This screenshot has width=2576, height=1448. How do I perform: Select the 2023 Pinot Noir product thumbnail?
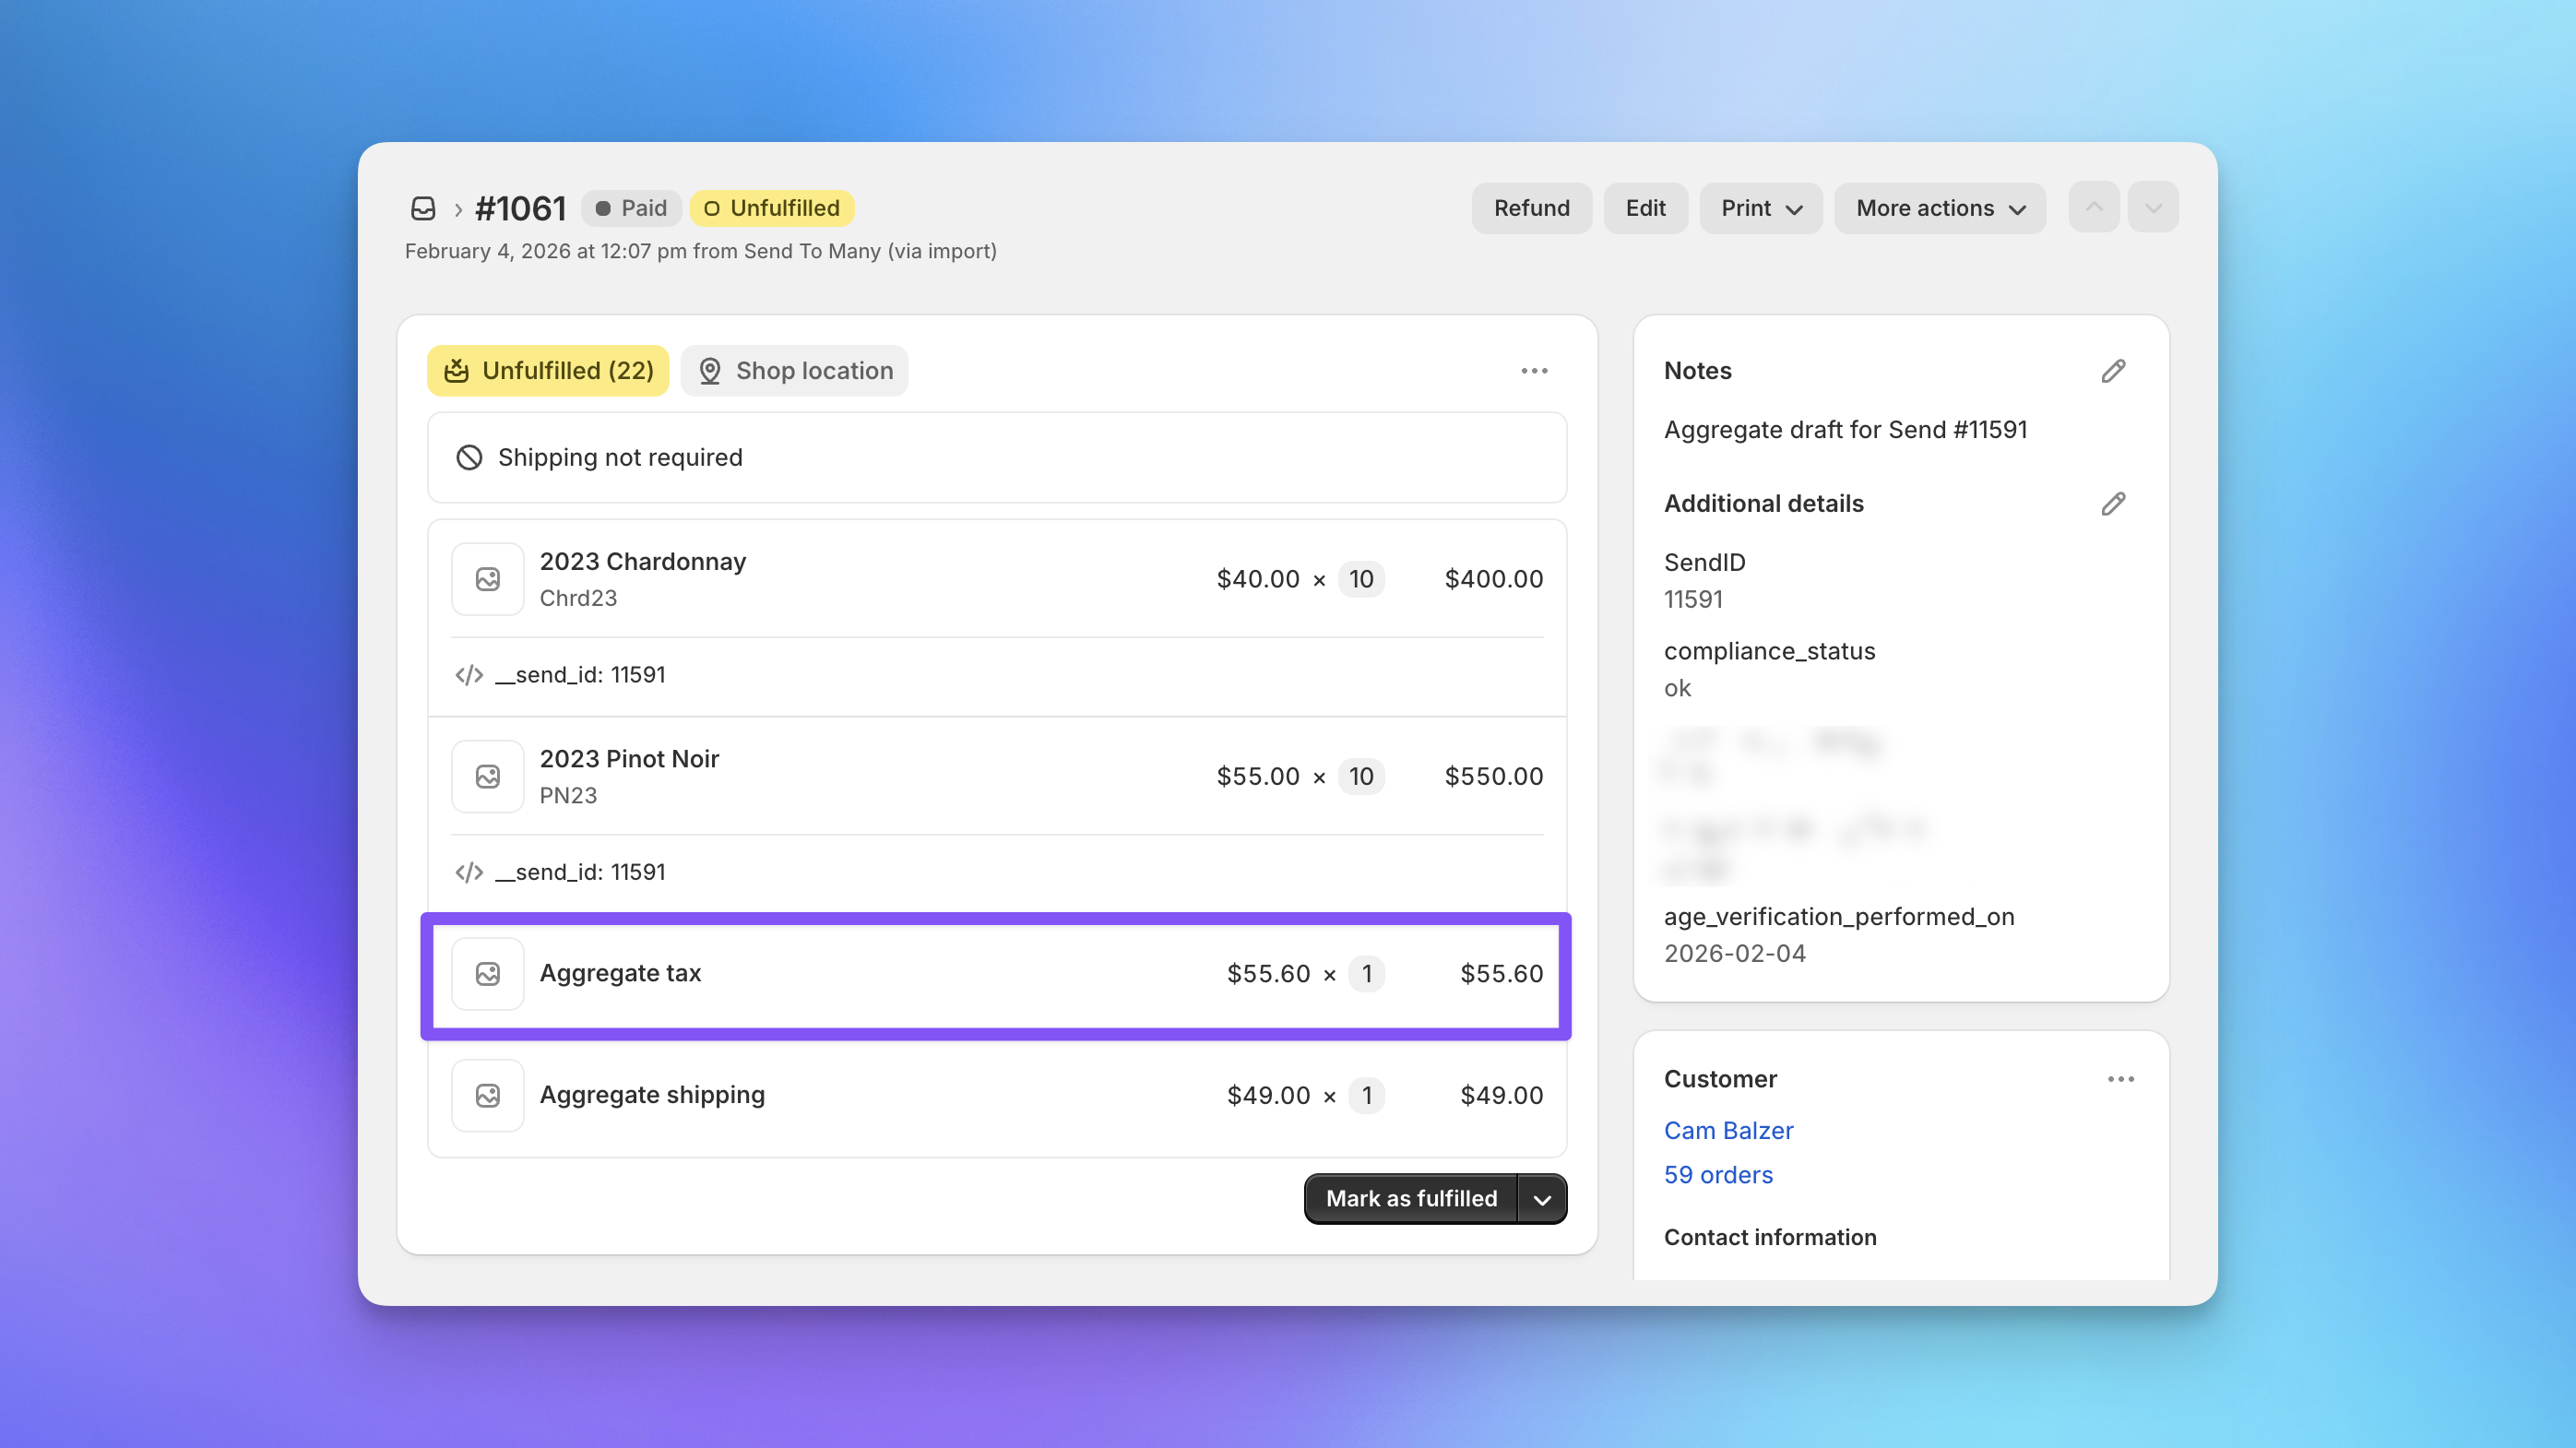point(487,776)
